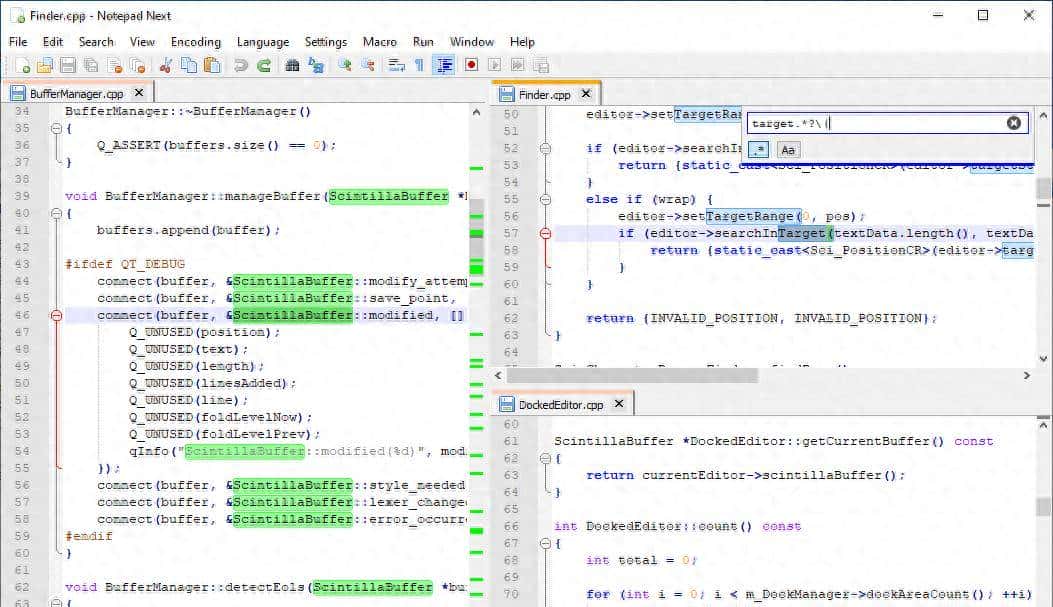
Task: Toggle regular expression search mode
Action: 759,150
